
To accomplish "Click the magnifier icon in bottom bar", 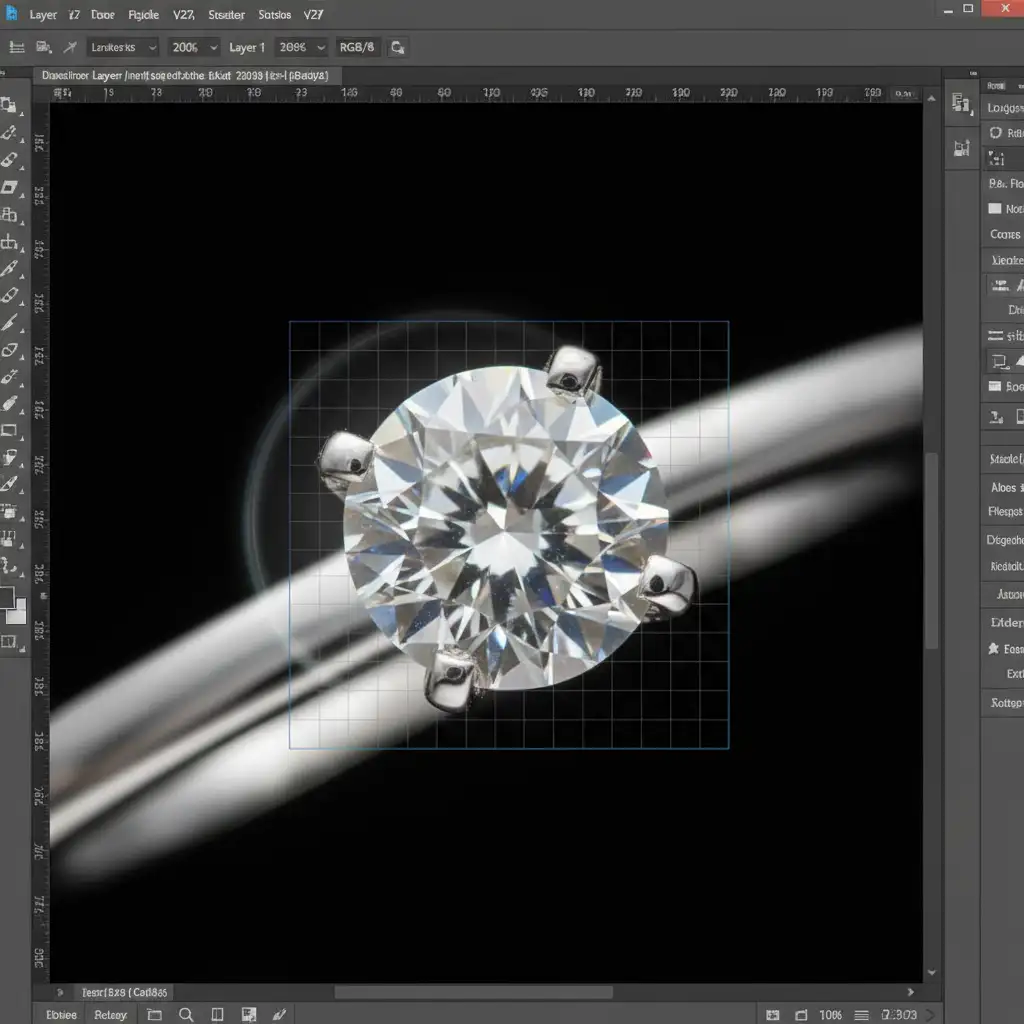I will 186,1014.
